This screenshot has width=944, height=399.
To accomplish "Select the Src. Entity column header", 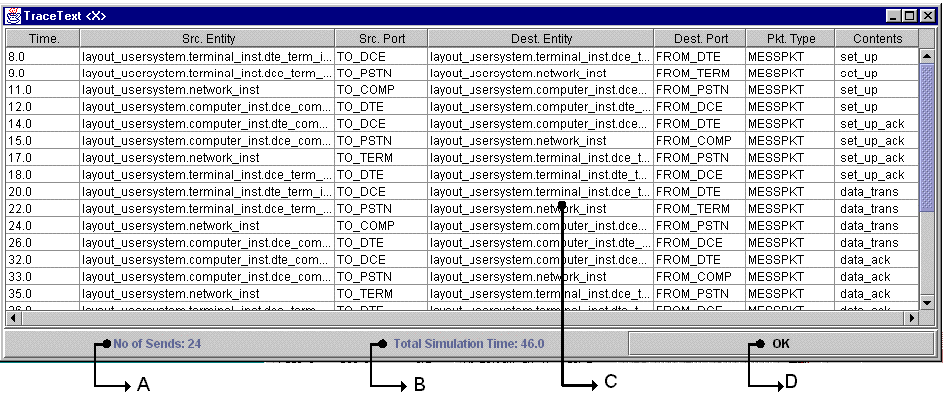I will [208, 39].
